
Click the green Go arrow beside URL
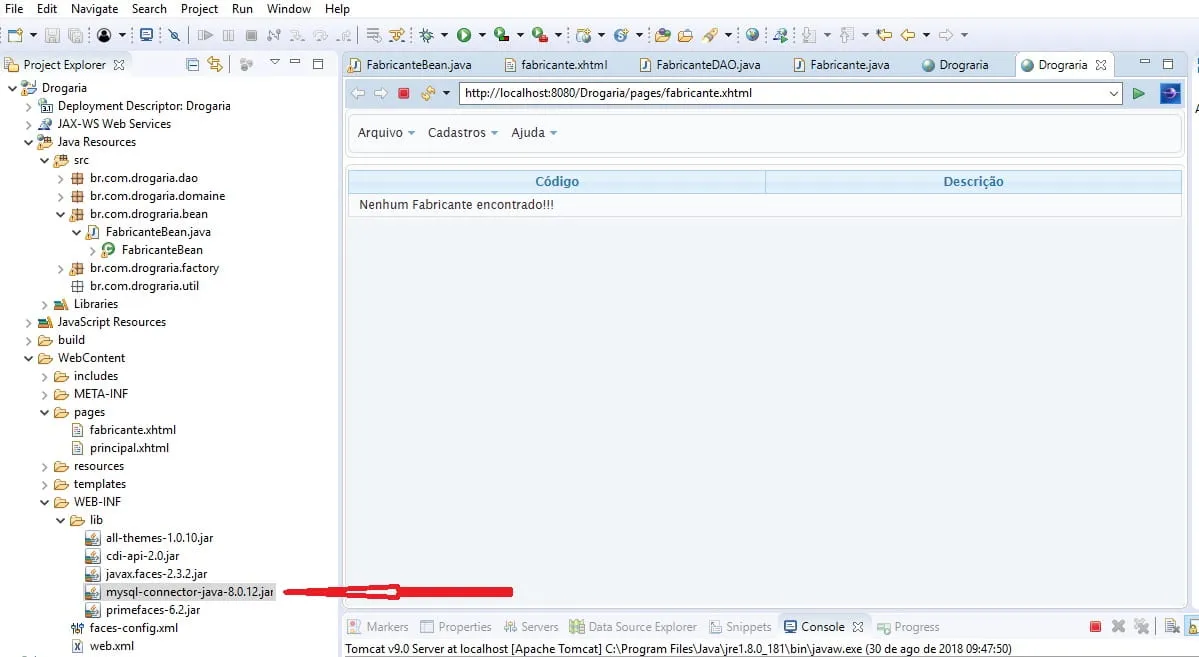click(1139, 93)
